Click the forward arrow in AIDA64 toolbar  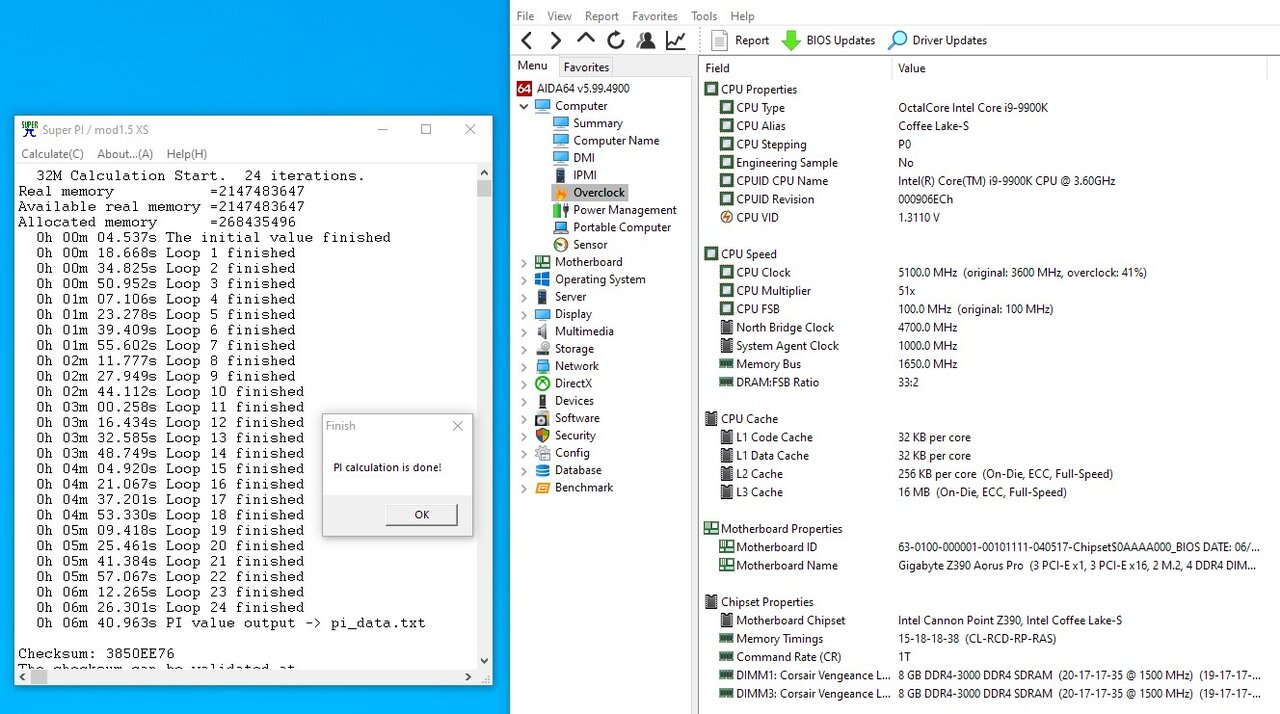(556, 40)
